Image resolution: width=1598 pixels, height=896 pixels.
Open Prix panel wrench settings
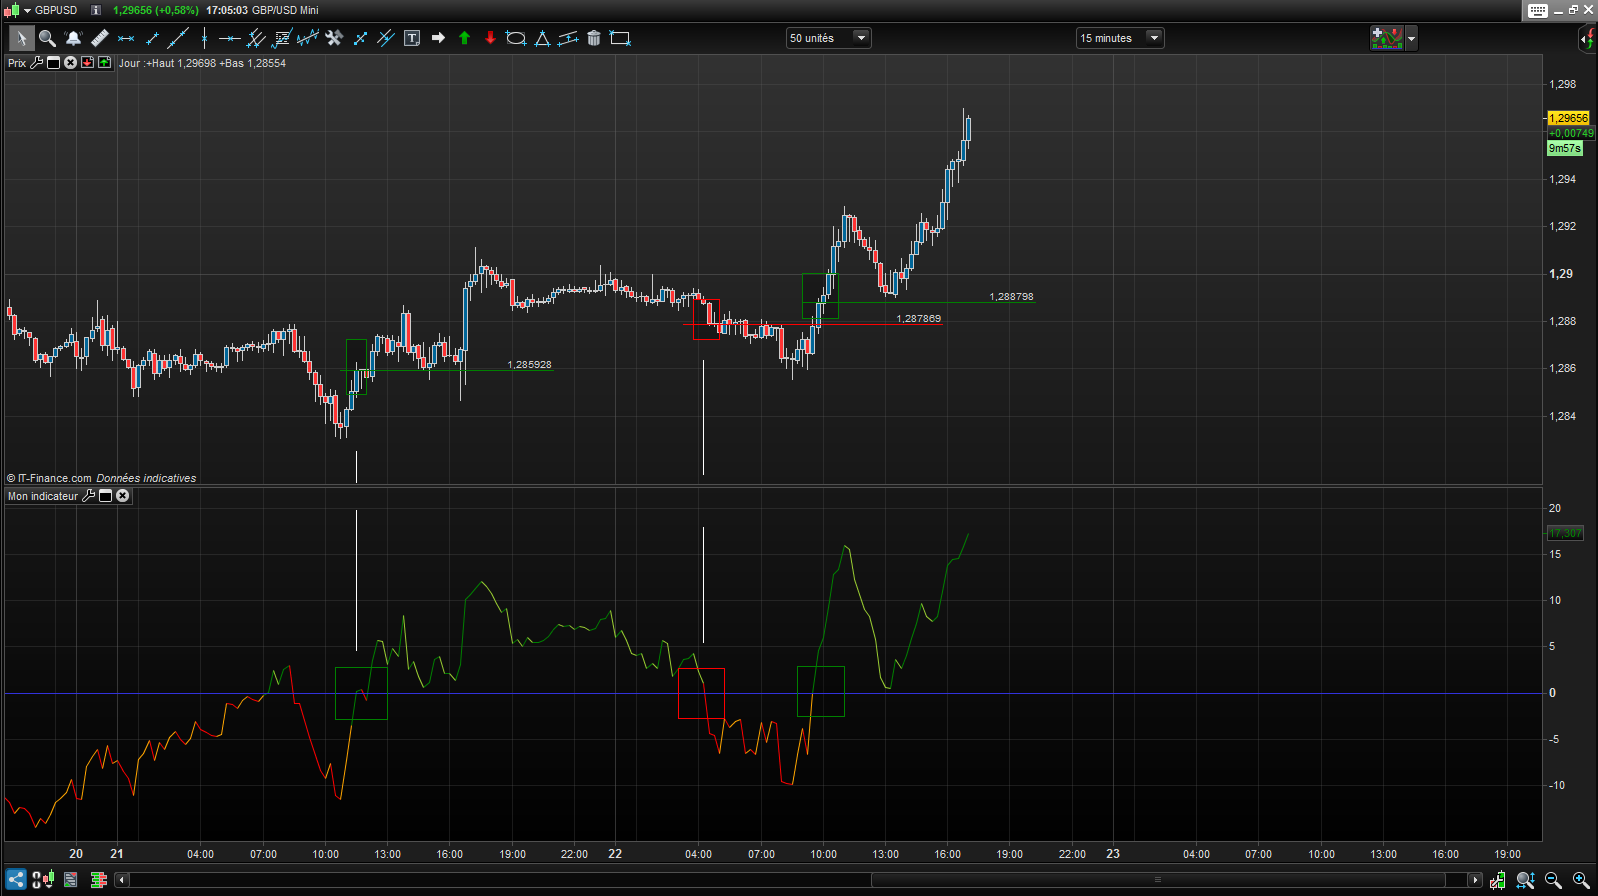click(x=37, y=62)
